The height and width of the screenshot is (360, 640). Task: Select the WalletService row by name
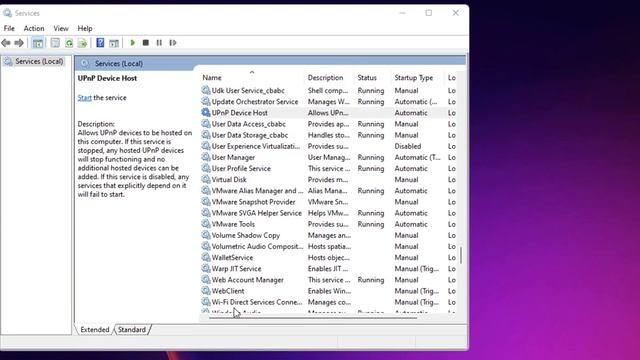click(232, 258)
